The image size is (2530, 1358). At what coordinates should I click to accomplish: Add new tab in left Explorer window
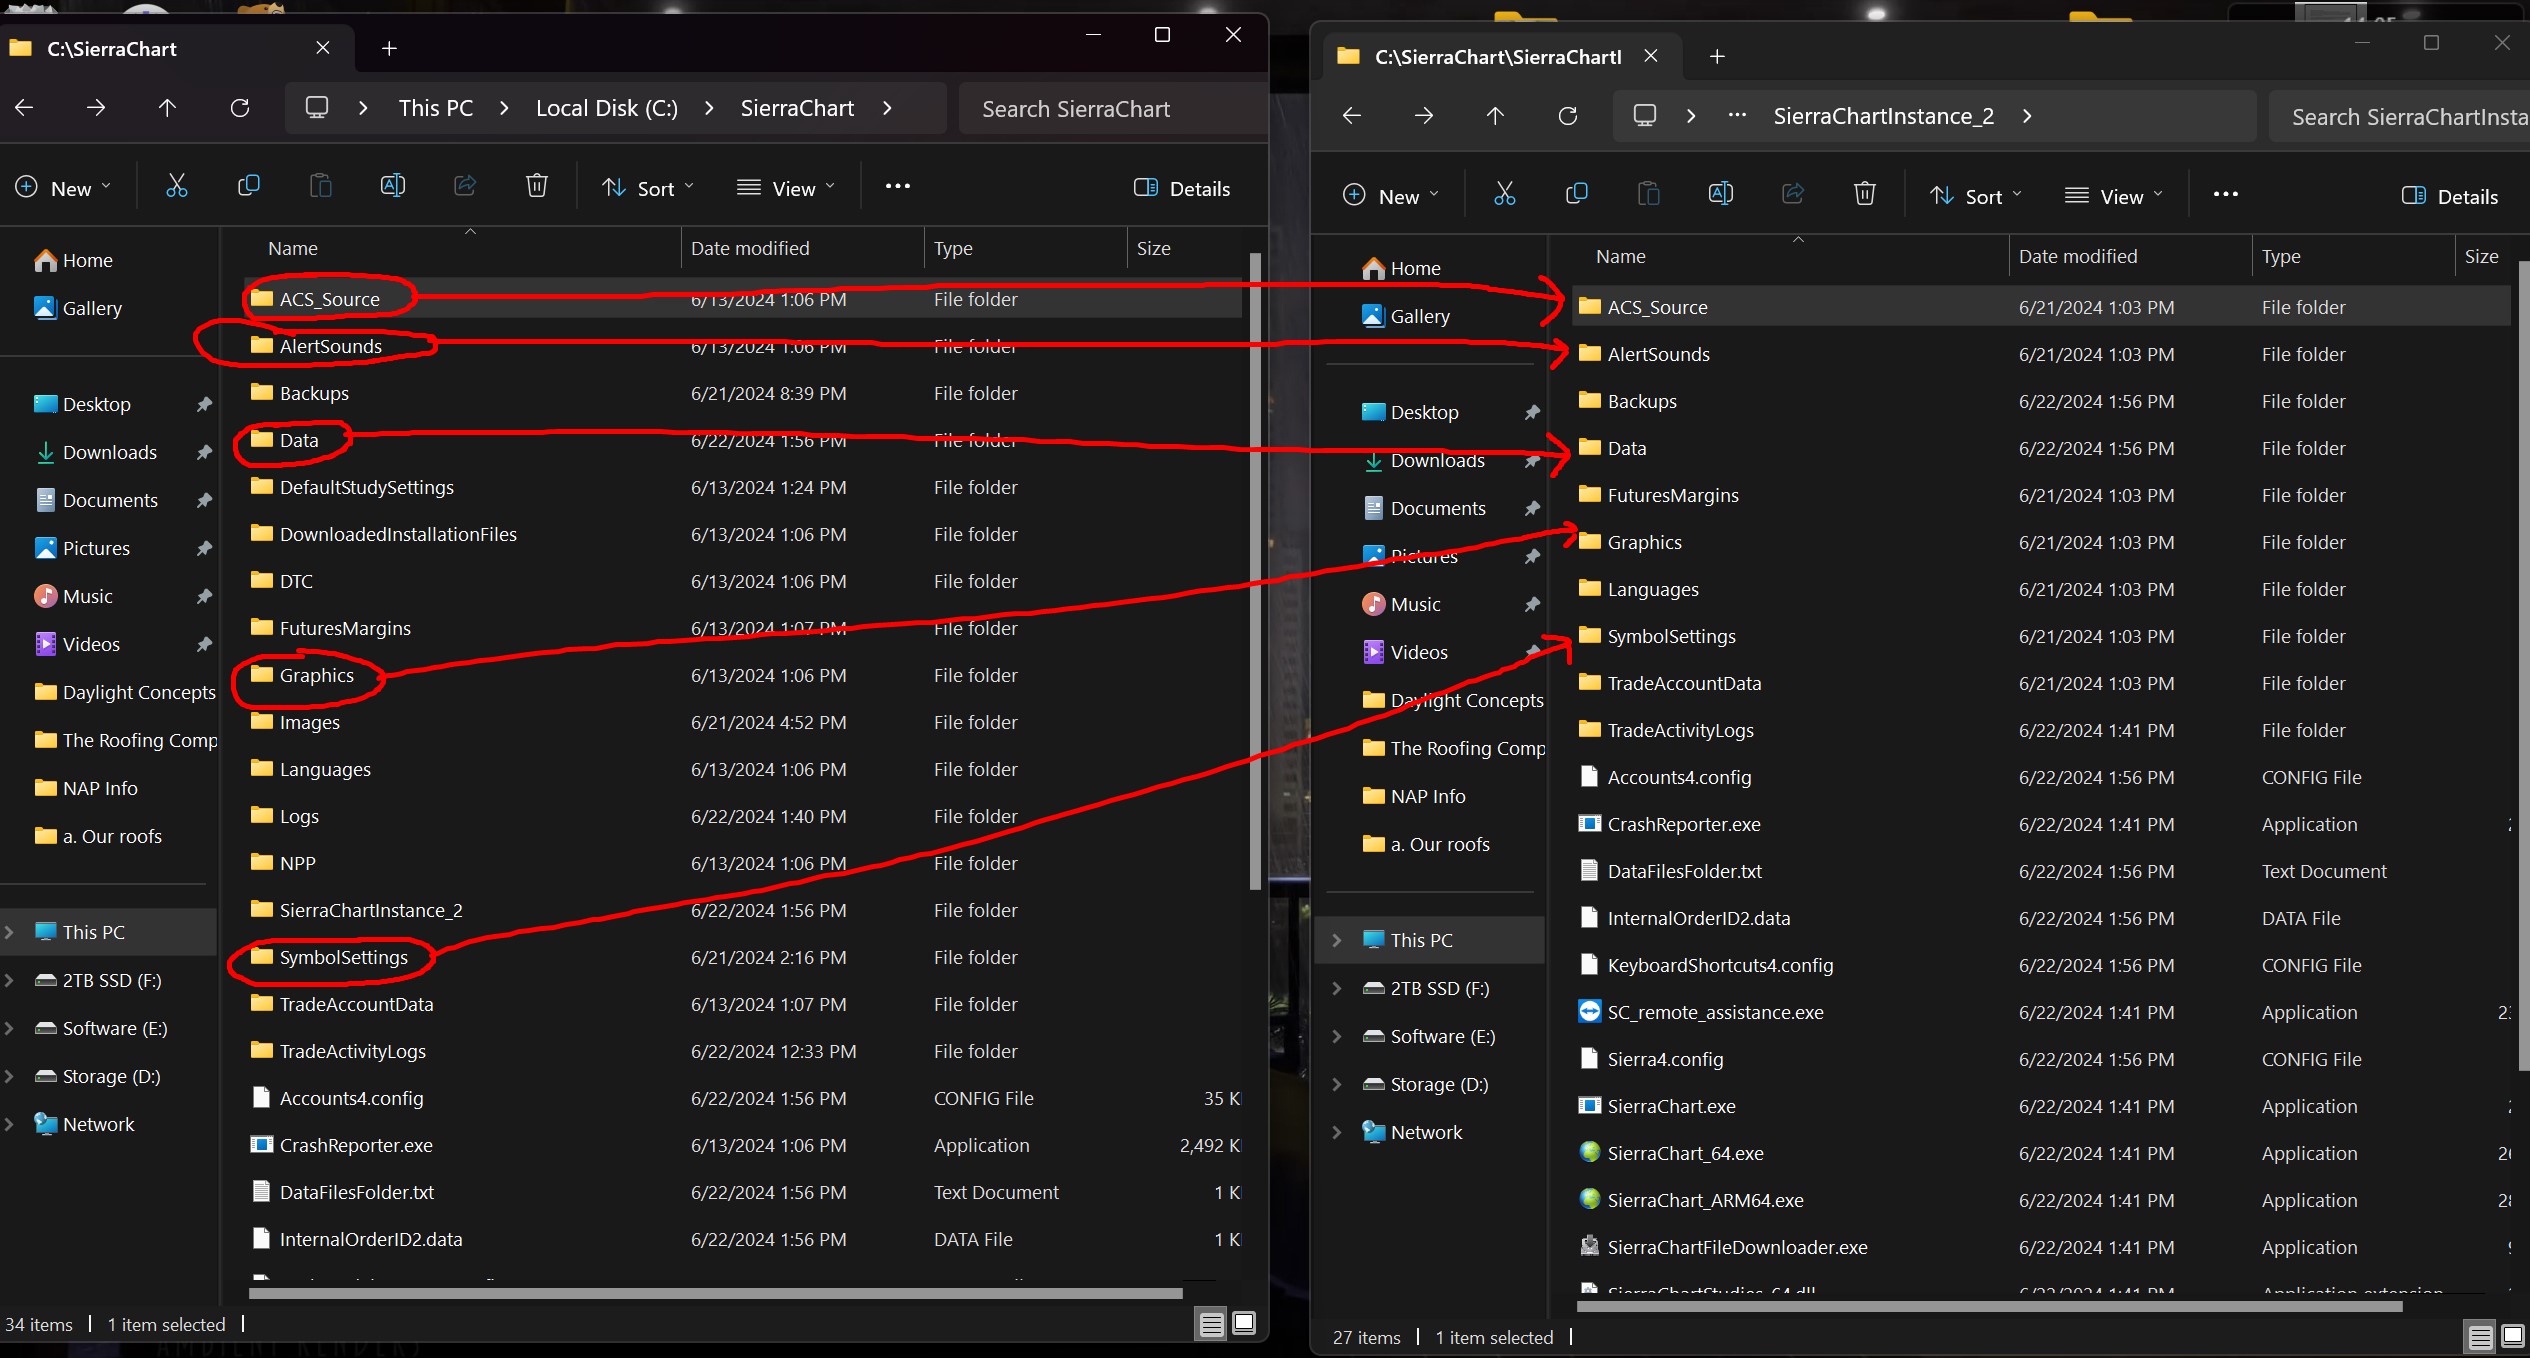coord(389,48)
